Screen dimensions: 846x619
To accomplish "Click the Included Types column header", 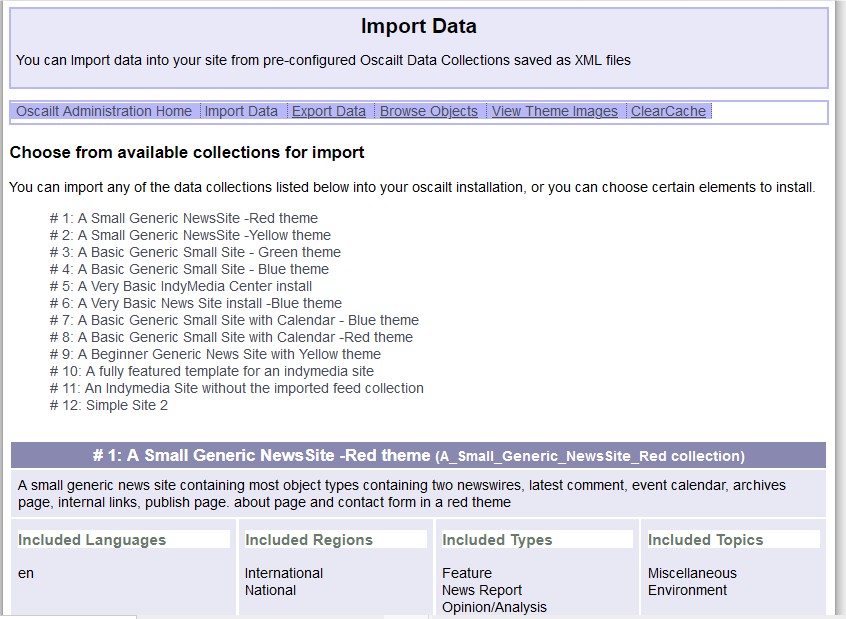I will pos(537,540).
